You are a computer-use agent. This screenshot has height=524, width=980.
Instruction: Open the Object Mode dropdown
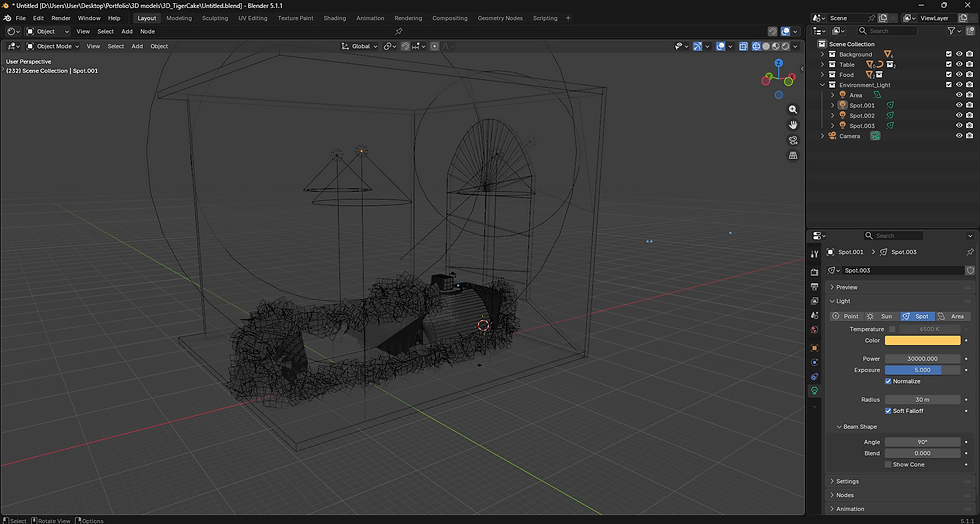pos(53,46)
